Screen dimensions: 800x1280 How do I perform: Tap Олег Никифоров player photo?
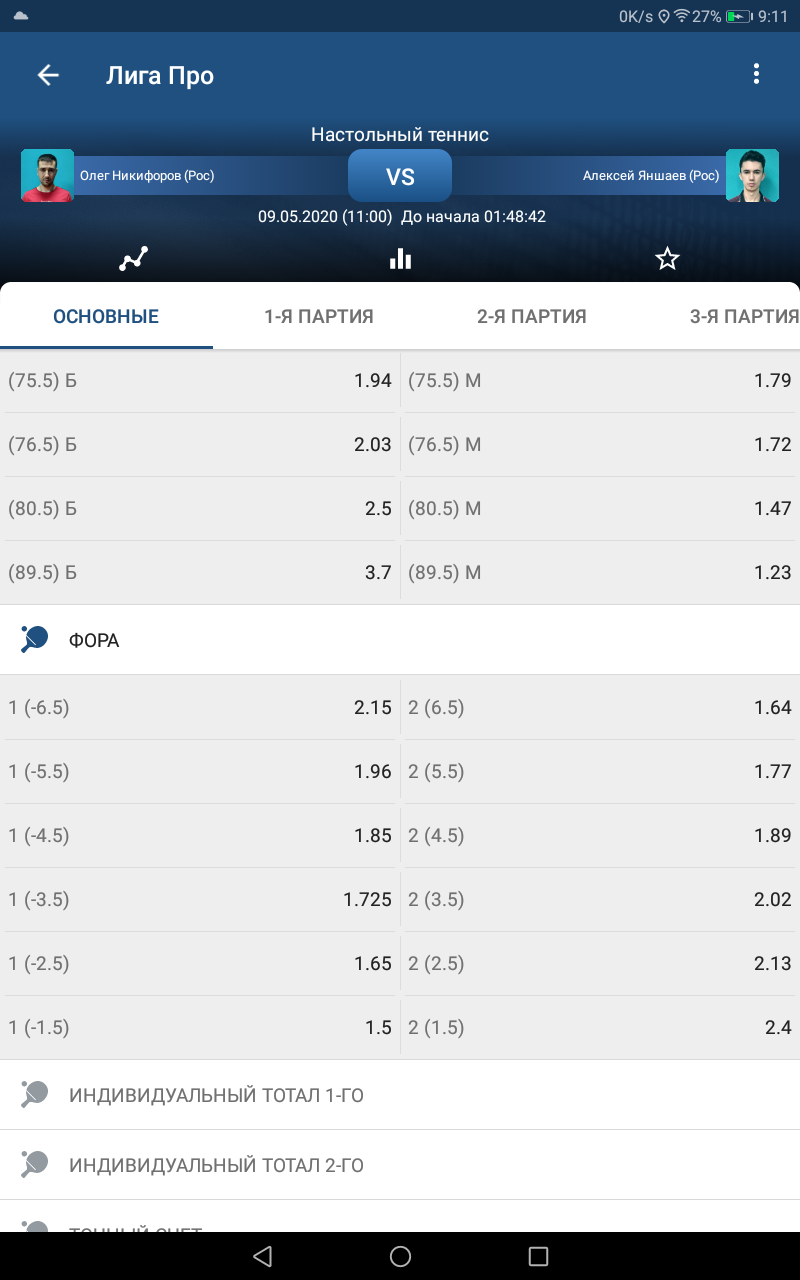[48, 176]
